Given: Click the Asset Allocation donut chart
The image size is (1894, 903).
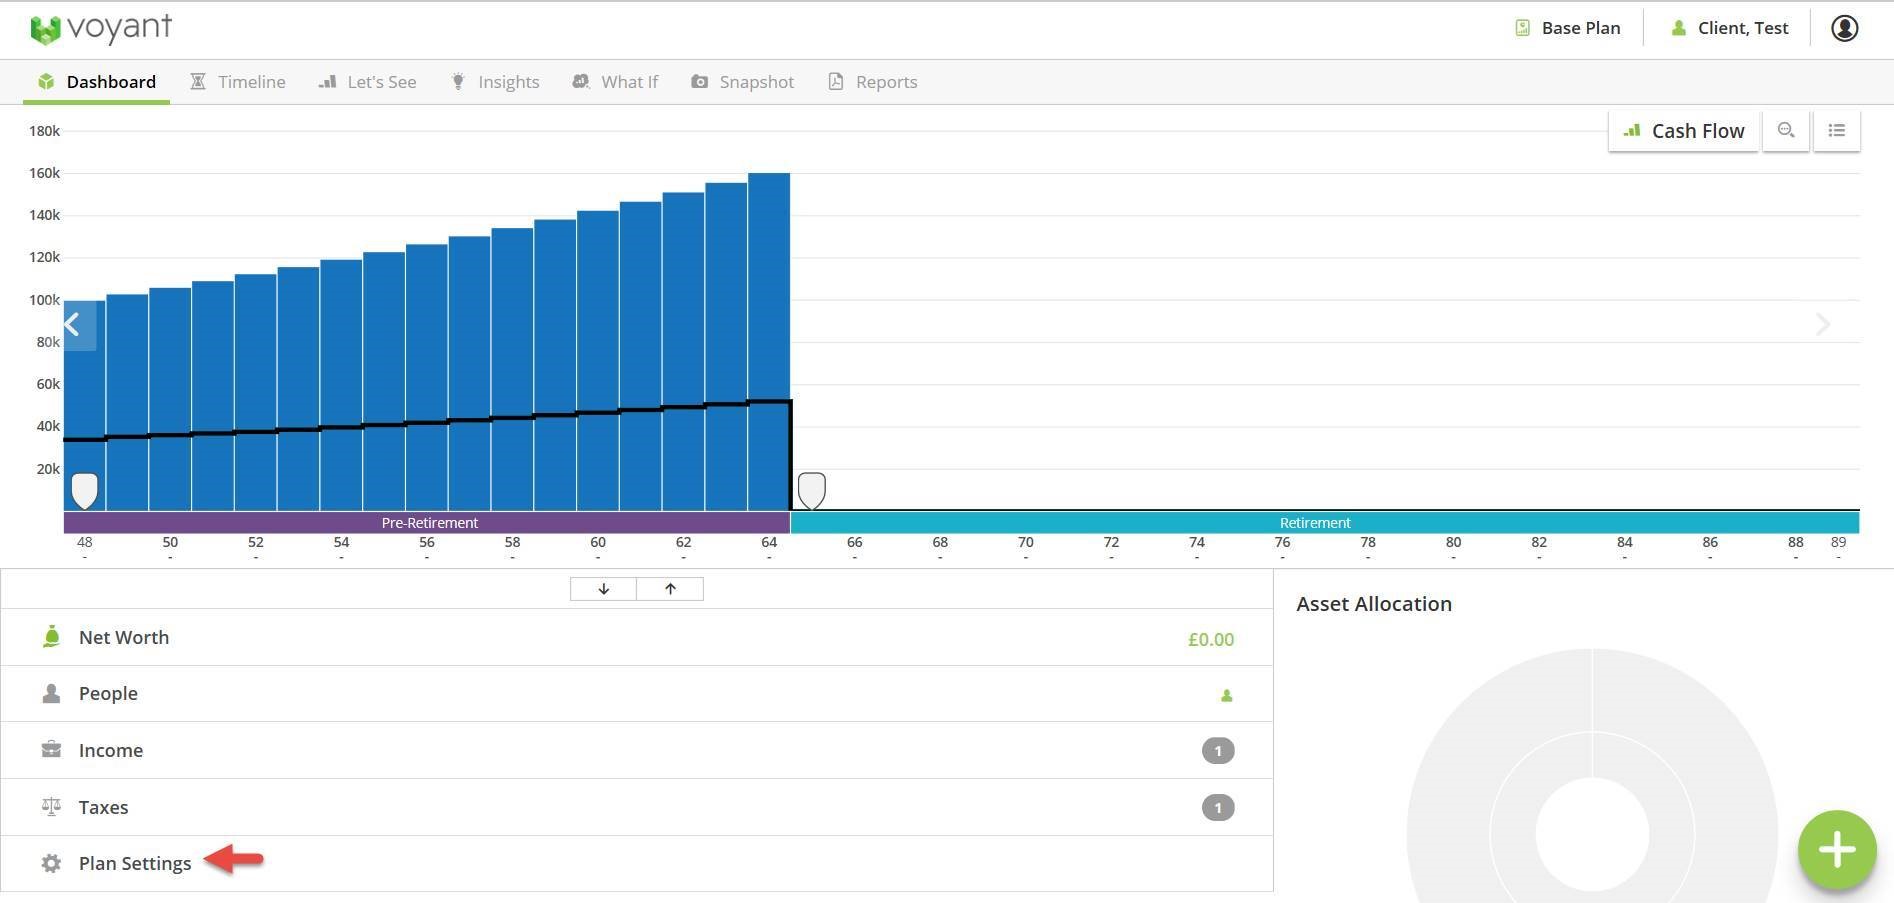Looking at the screenshot, I should pos(1592,776).
